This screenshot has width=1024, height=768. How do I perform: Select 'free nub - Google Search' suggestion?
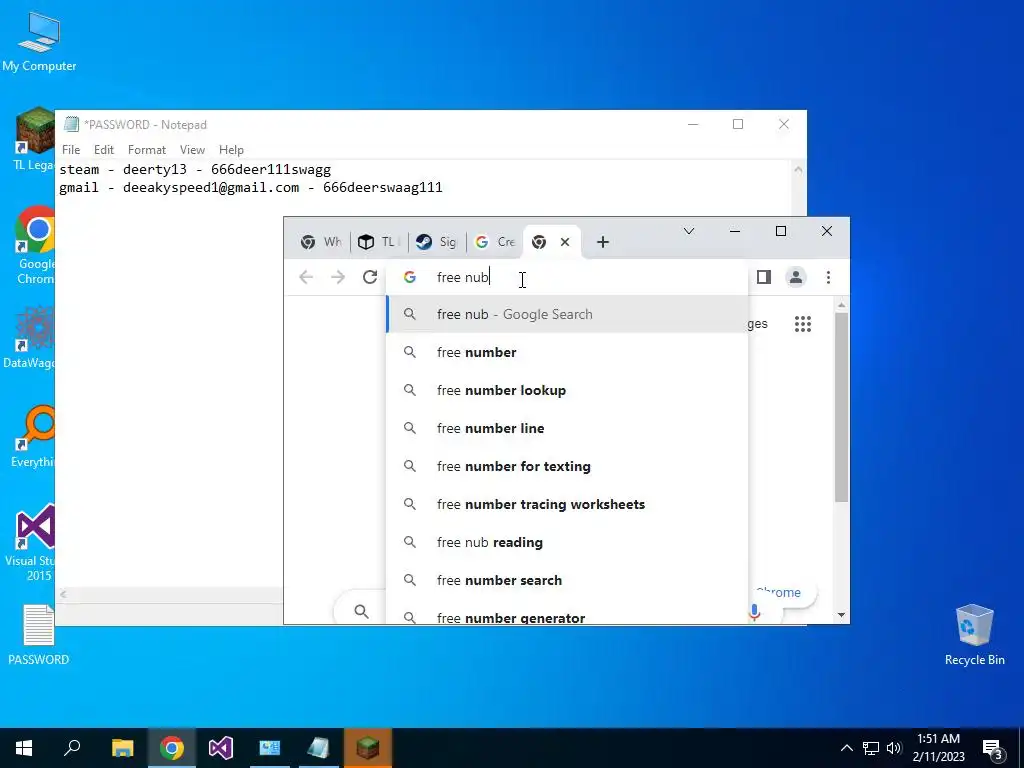click(567, 314)
